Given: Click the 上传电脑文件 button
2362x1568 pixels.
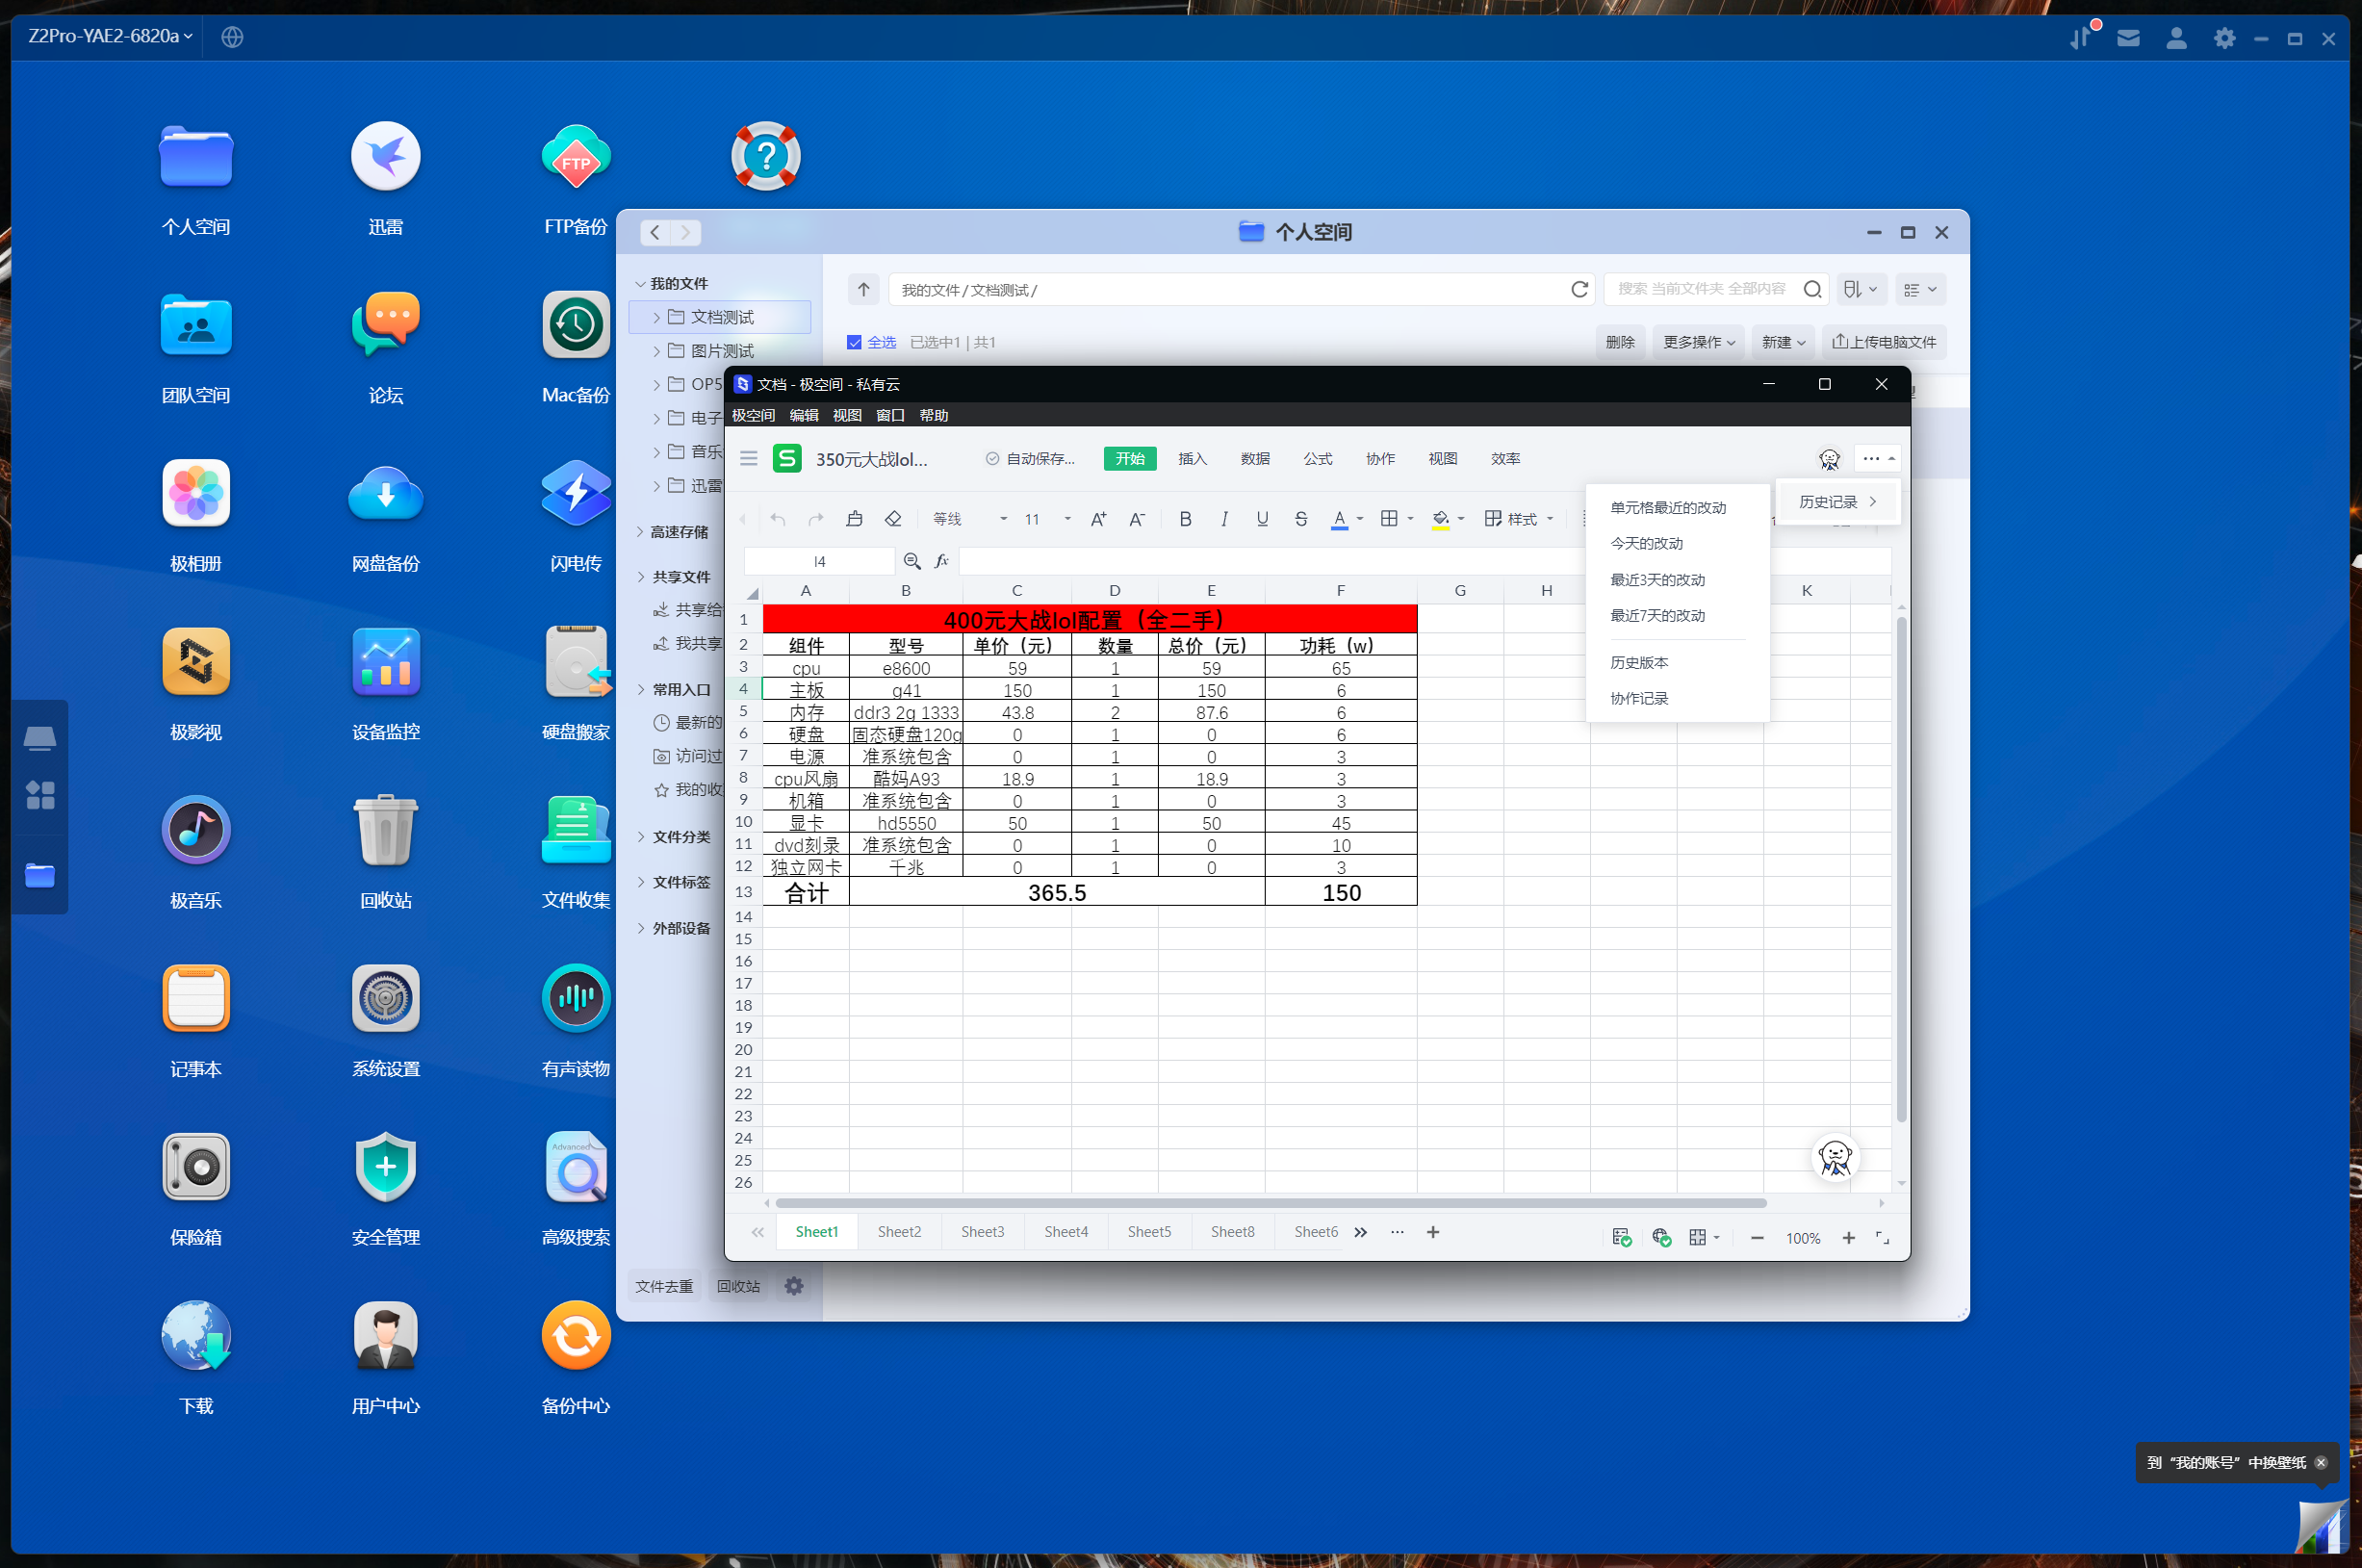Looking at the screenshot, I should [1883, 343].
